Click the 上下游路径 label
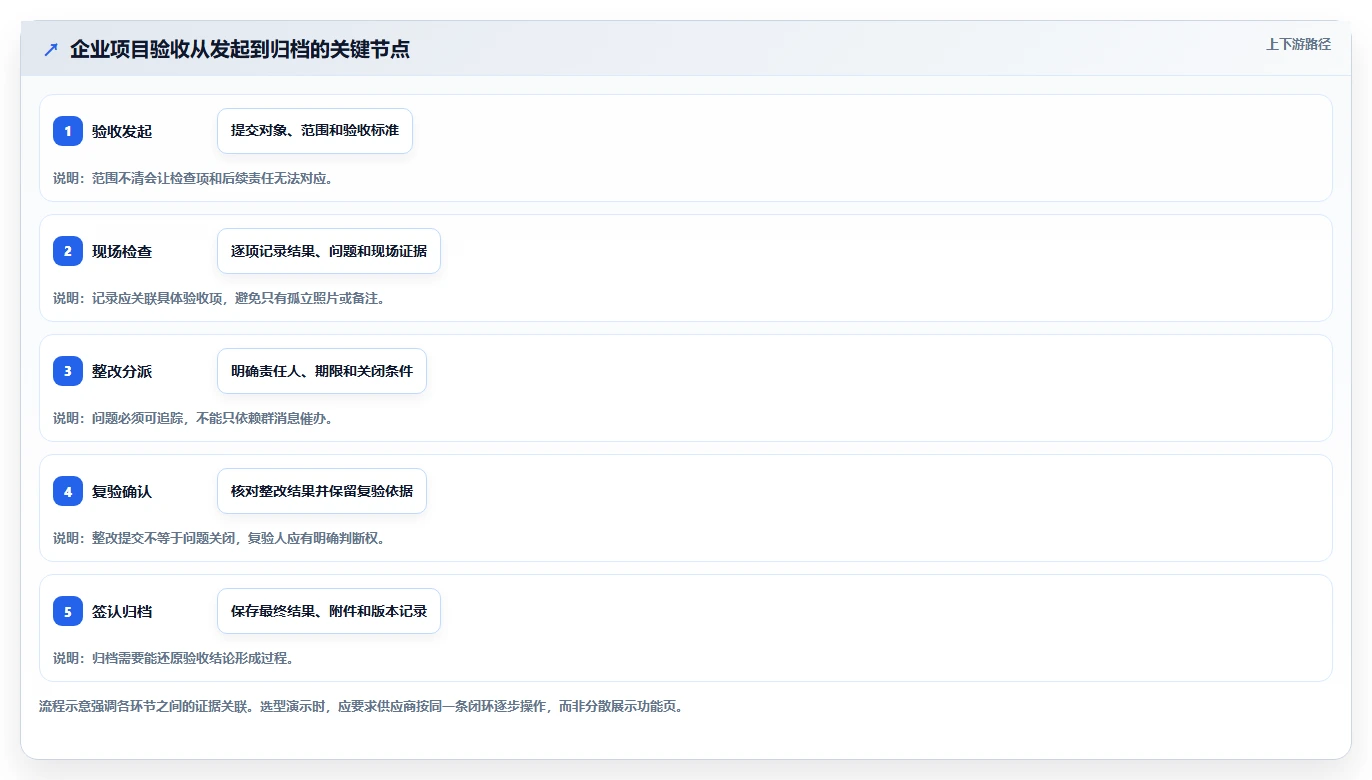The height and width of the screenshot is (780, 1372). click(1298, 44)
